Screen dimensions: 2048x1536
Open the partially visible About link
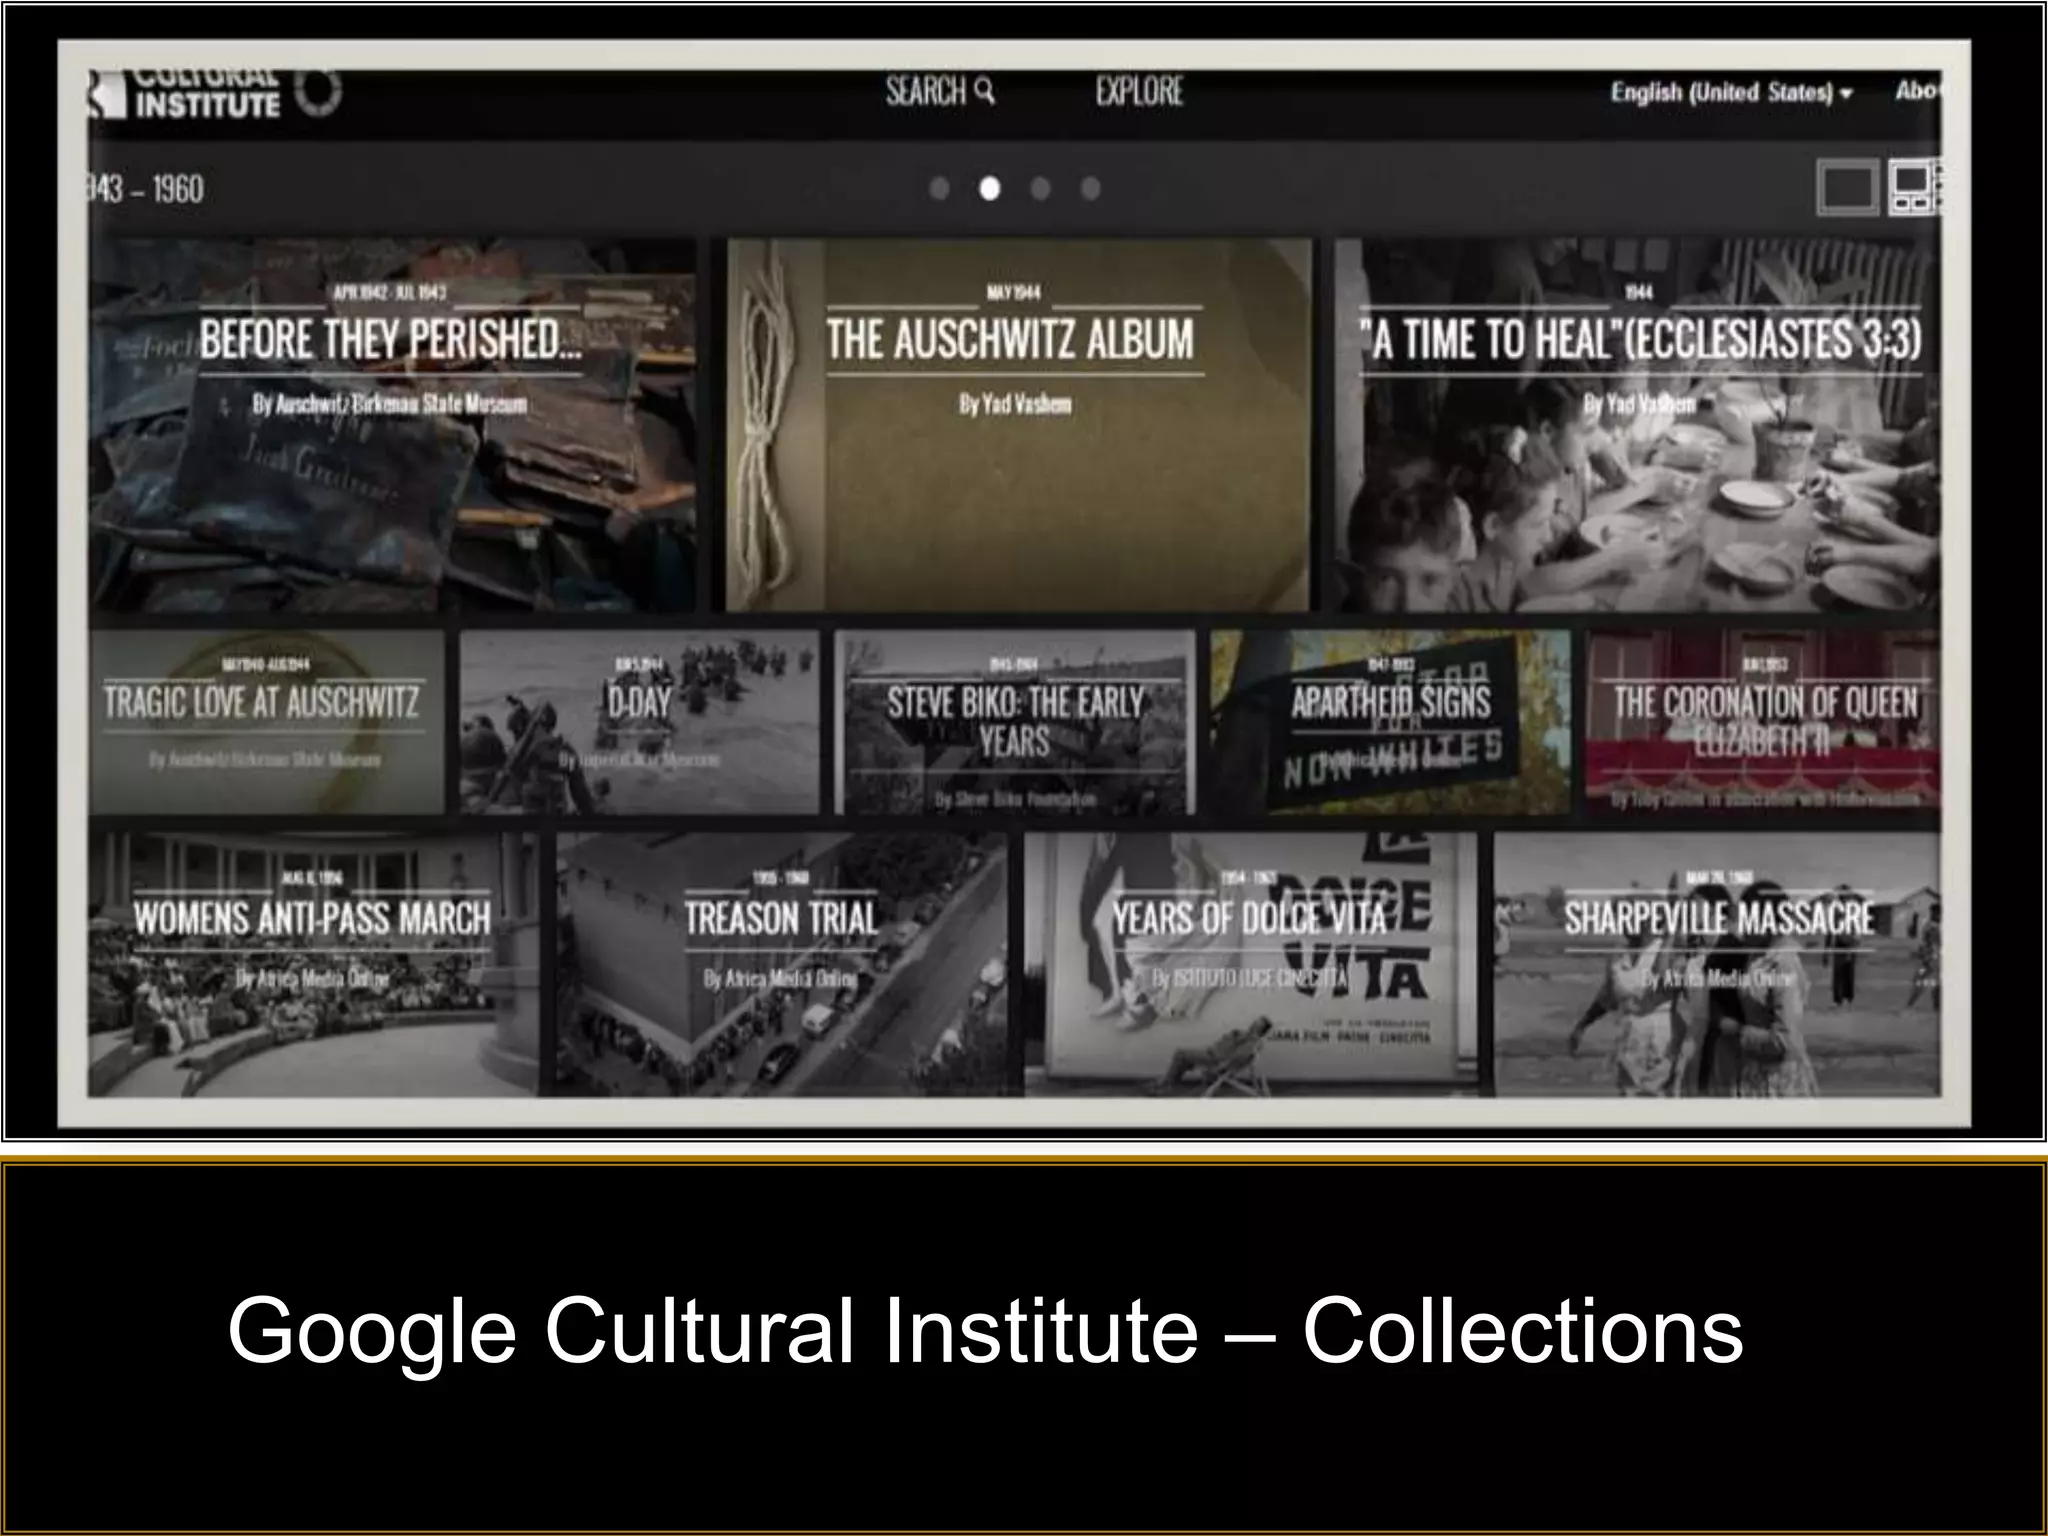tap(1918, 91)
